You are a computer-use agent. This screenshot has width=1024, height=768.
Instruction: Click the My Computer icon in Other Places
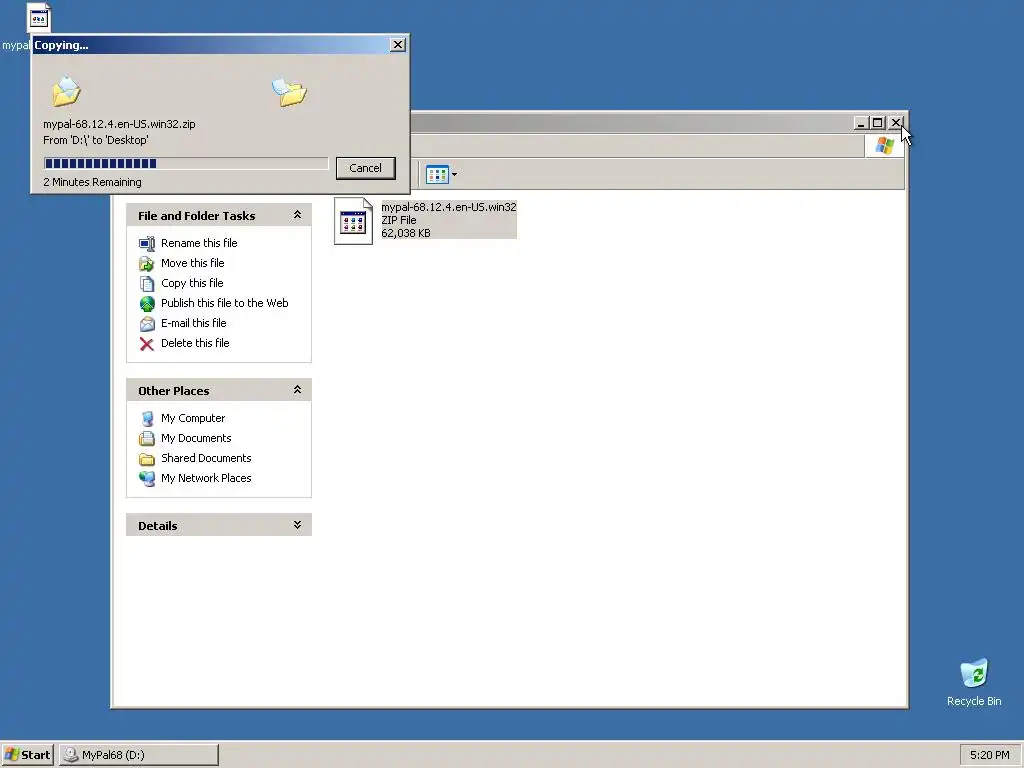coord(147,419)
